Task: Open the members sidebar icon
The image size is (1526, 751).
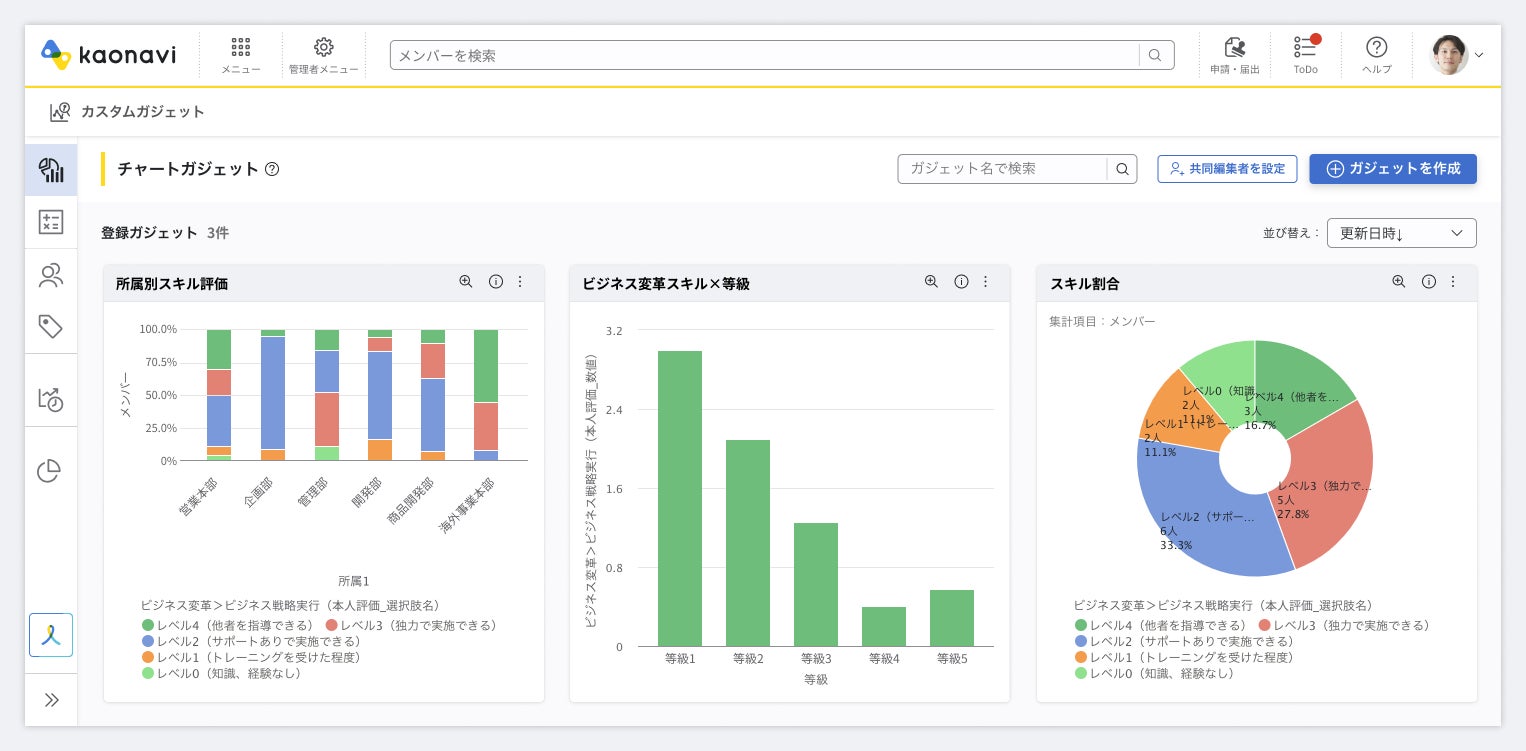Action: tap(51, 275)
